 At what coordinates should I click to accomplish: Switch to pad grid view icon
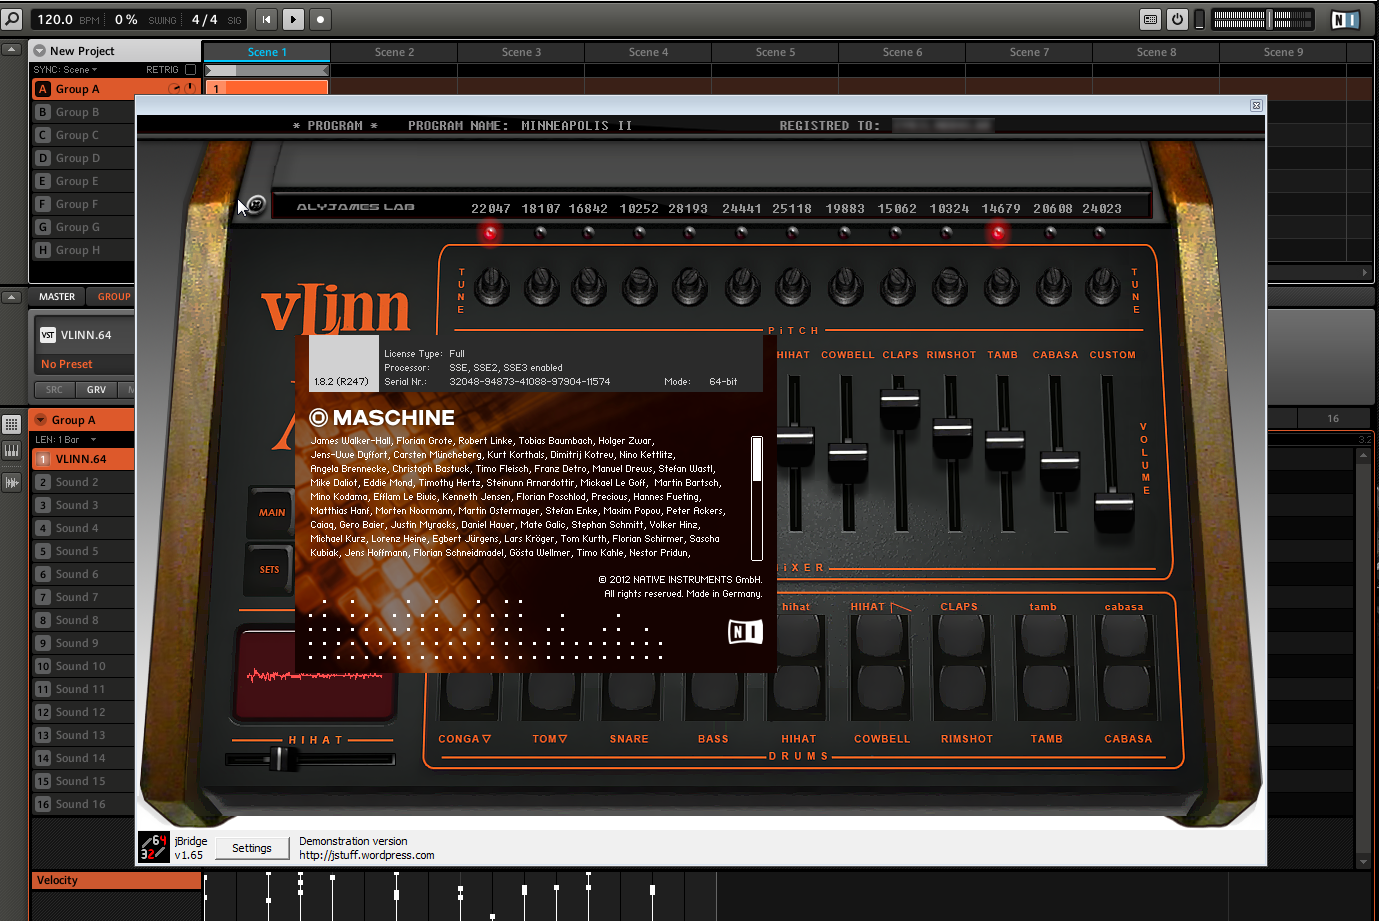(12, 424)
